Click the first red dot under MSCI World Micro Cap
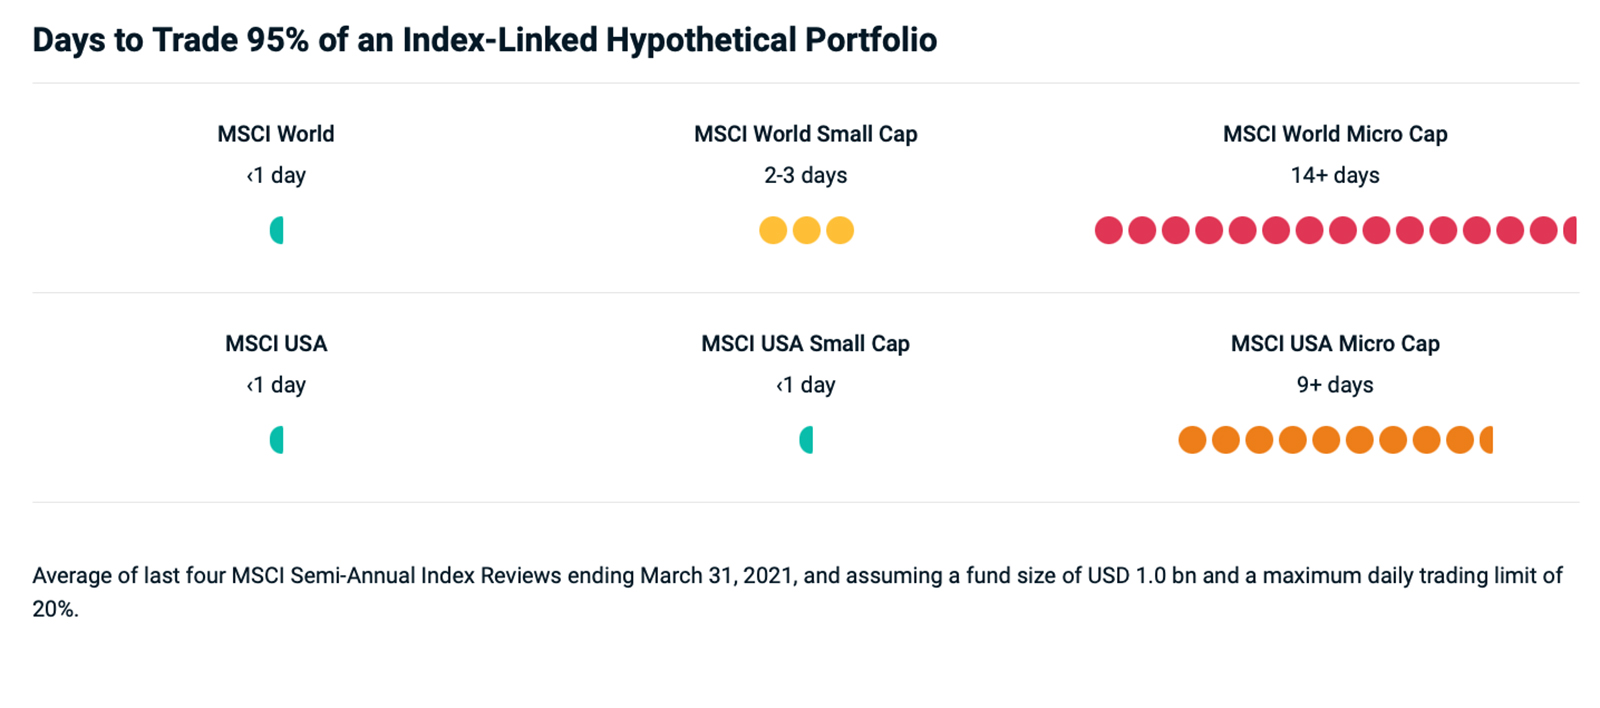1600x708 pixels. 1109,230
